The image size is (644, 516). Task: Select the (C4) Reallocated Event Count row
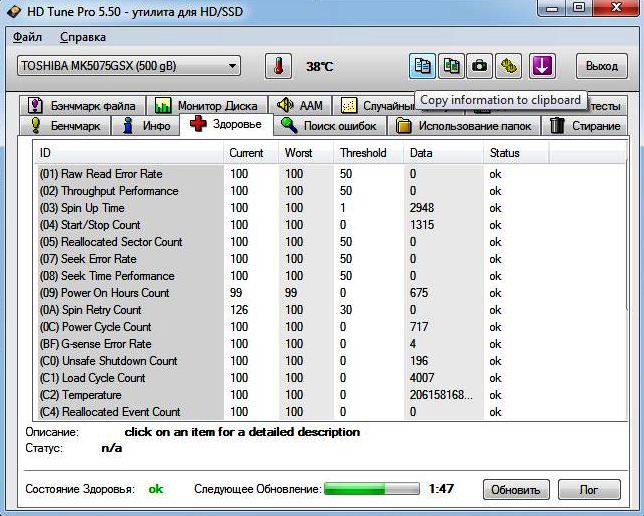[x=331, y=412]
